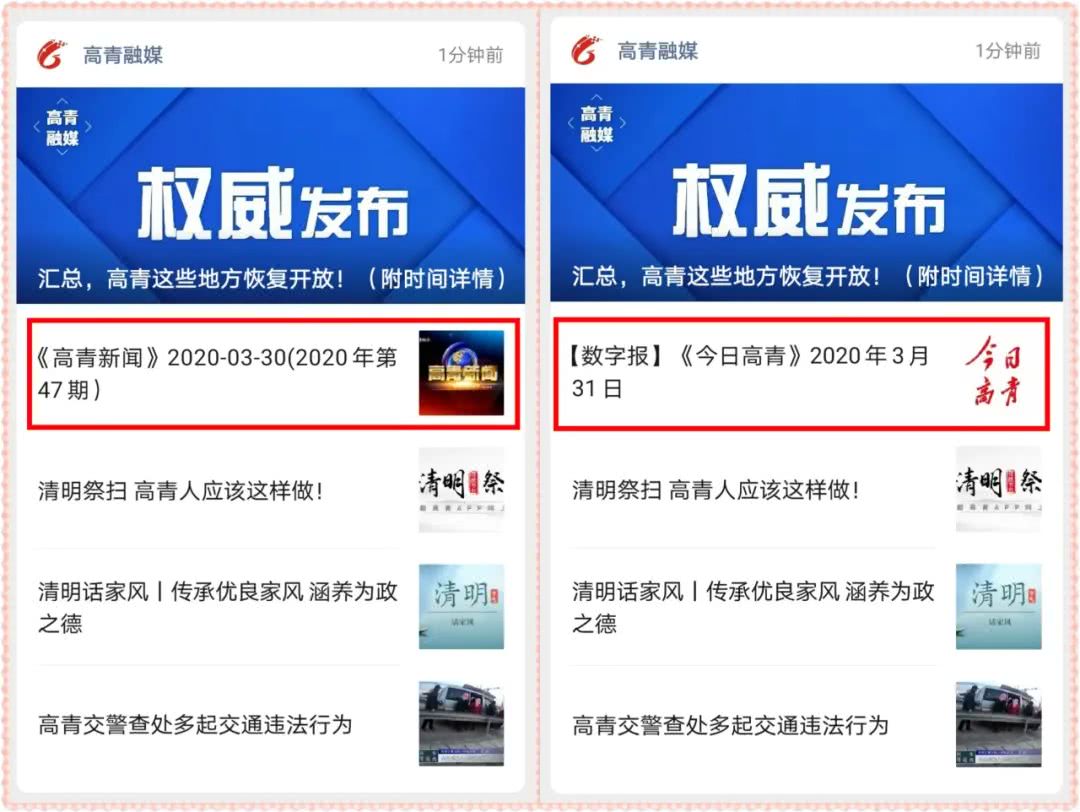Open 清明祭扫 高青人应该这样做 in right card
Image resolution: width=1080 pixels, height=812 pixels.
point(716,490)
